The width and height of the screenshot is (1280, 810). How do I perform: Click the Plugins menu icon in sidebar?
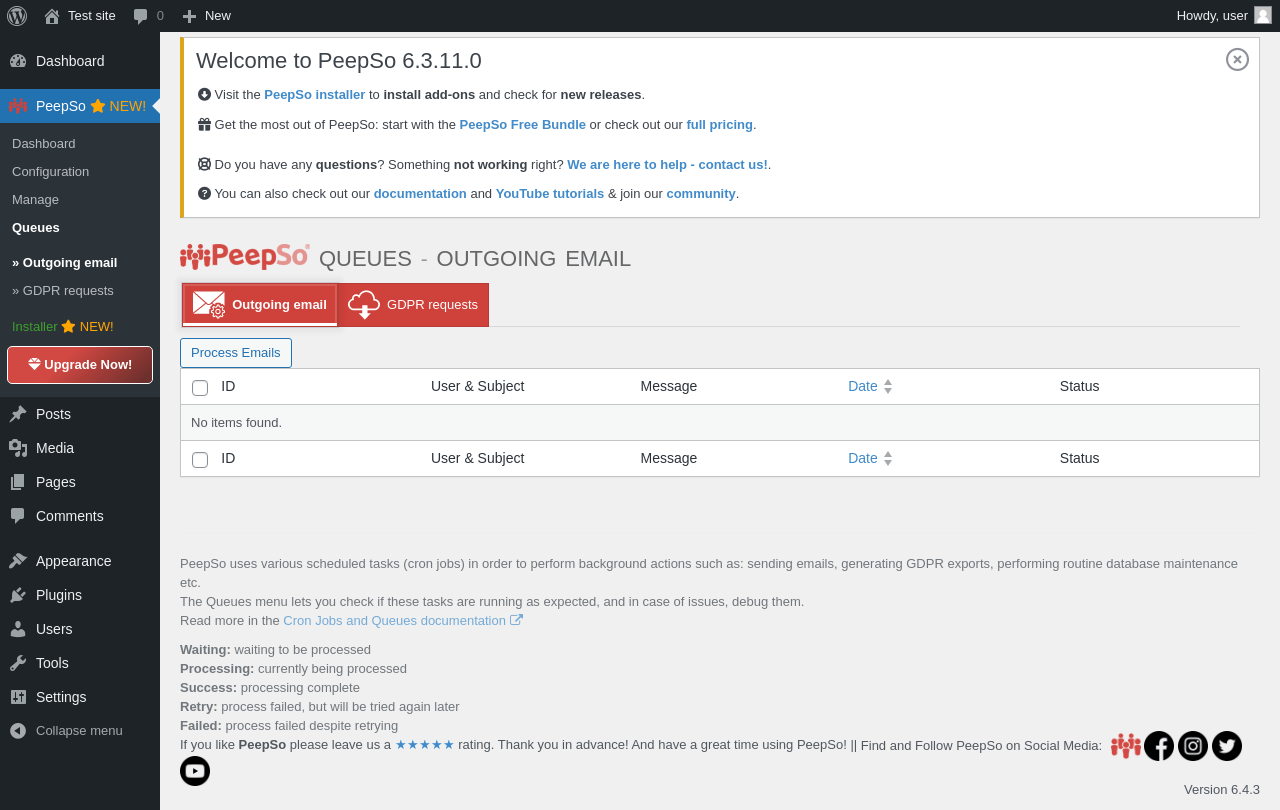(x=18, y=595)
